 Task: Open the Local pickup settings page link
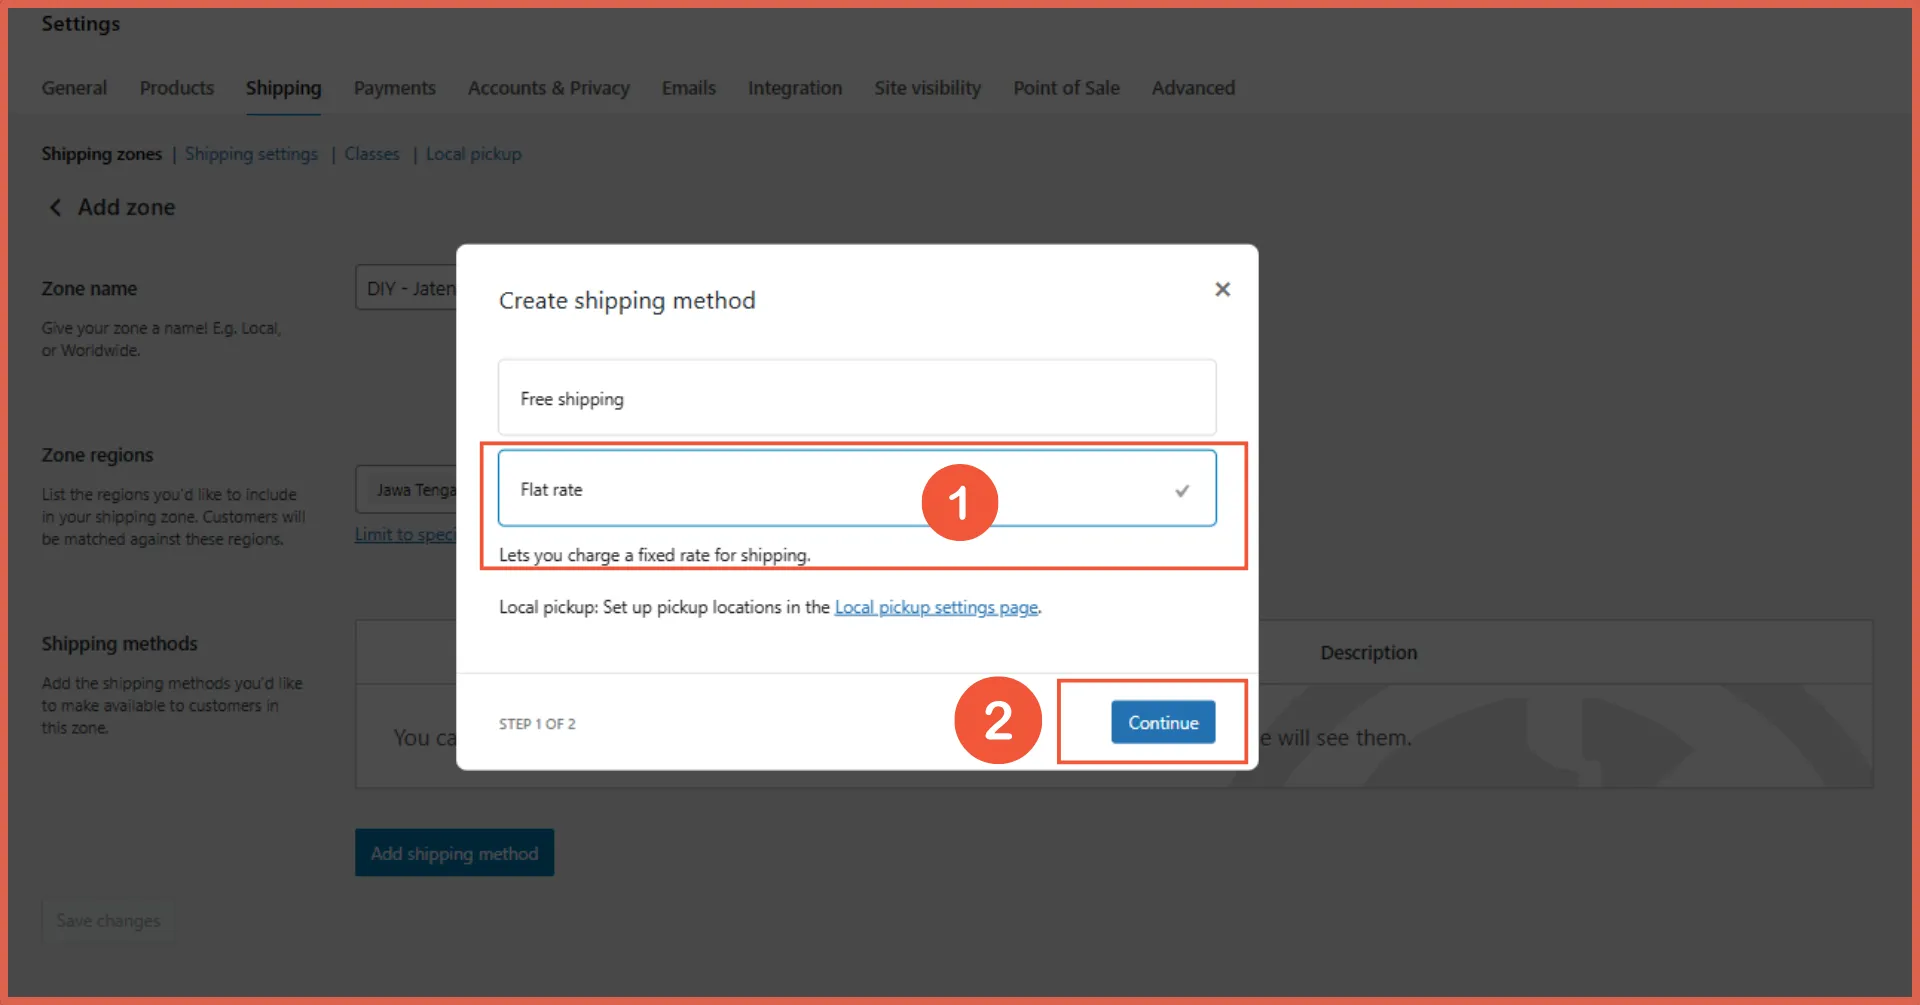pos(936,607)
